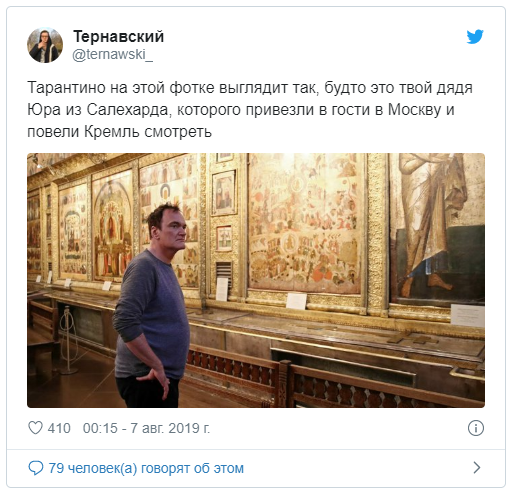Like the tweet with the heart icon
This screenshot has width=507, height=491.
click(x=35, y=428)
